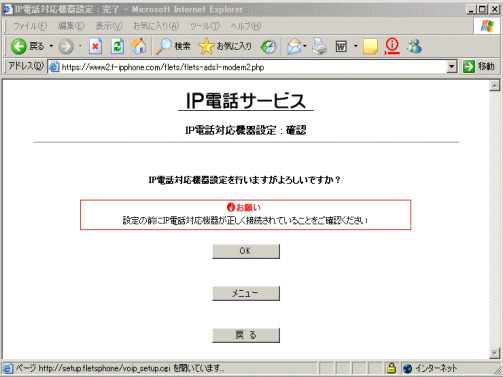Click the Messenger people icon
The height and width of the screenshot is (377, 503).
pos(414,46)
